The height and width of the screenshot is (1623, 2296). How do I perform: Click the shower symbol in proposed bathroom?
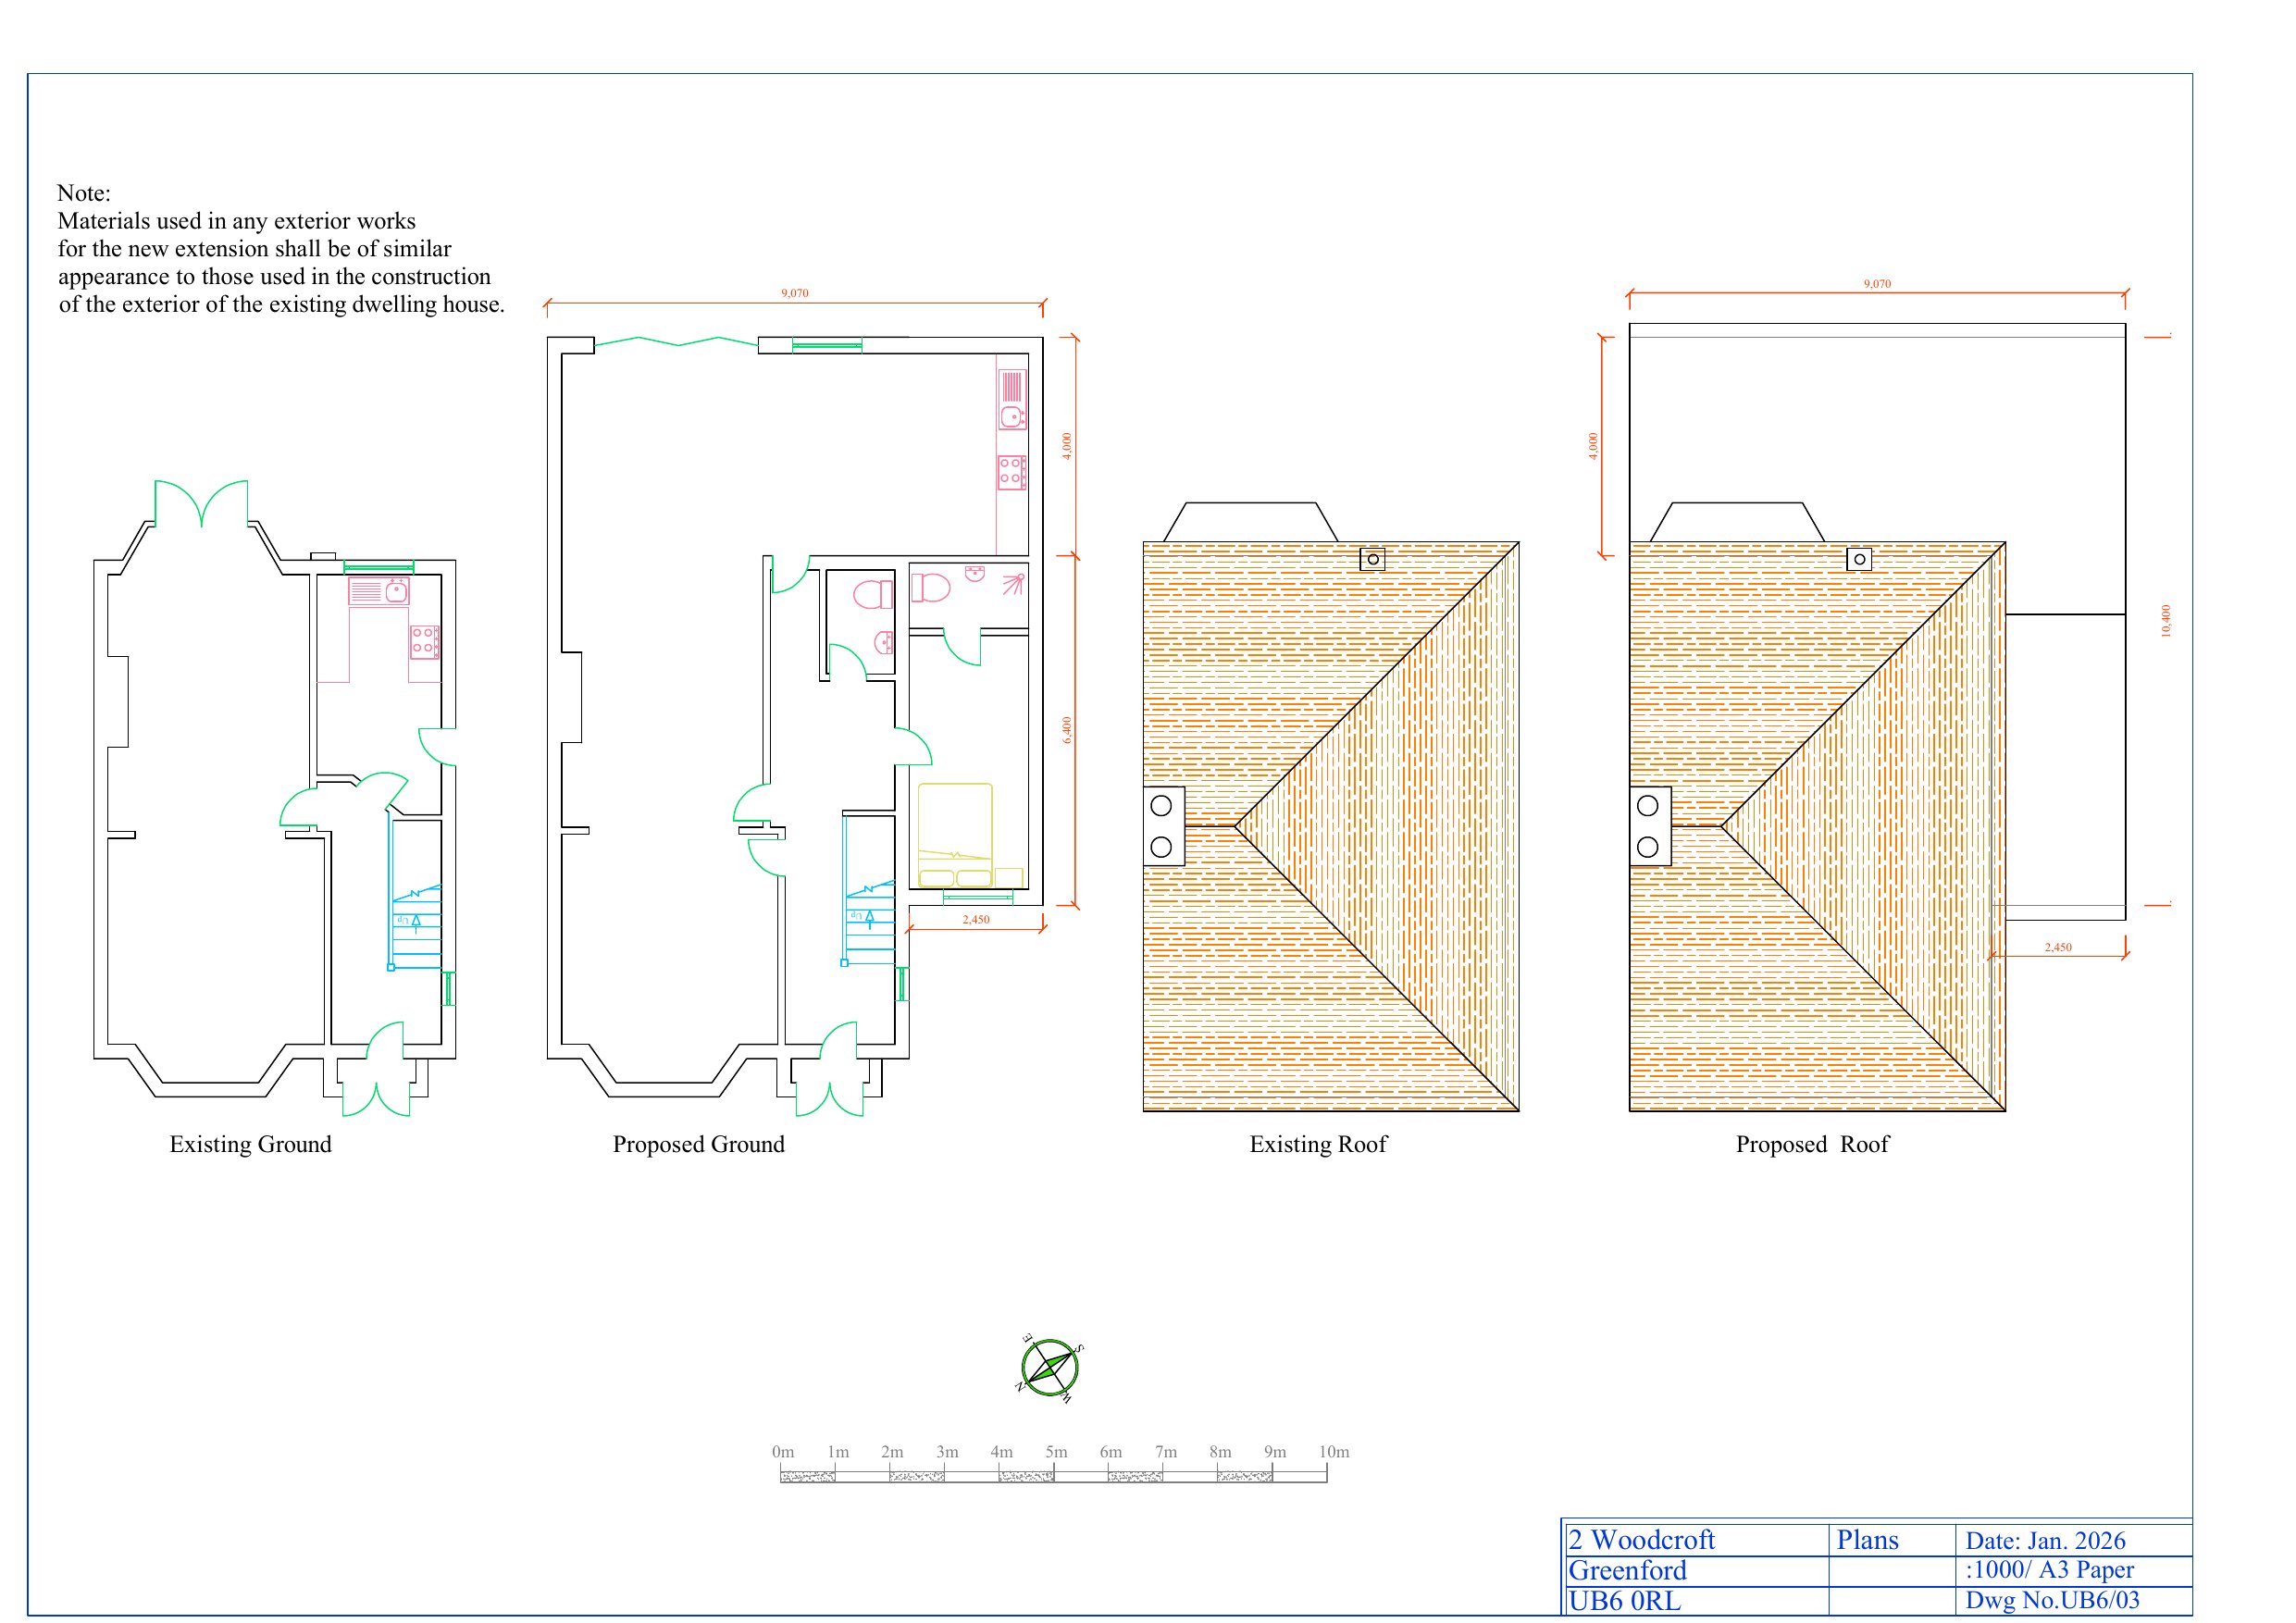tap(1014, 582)
